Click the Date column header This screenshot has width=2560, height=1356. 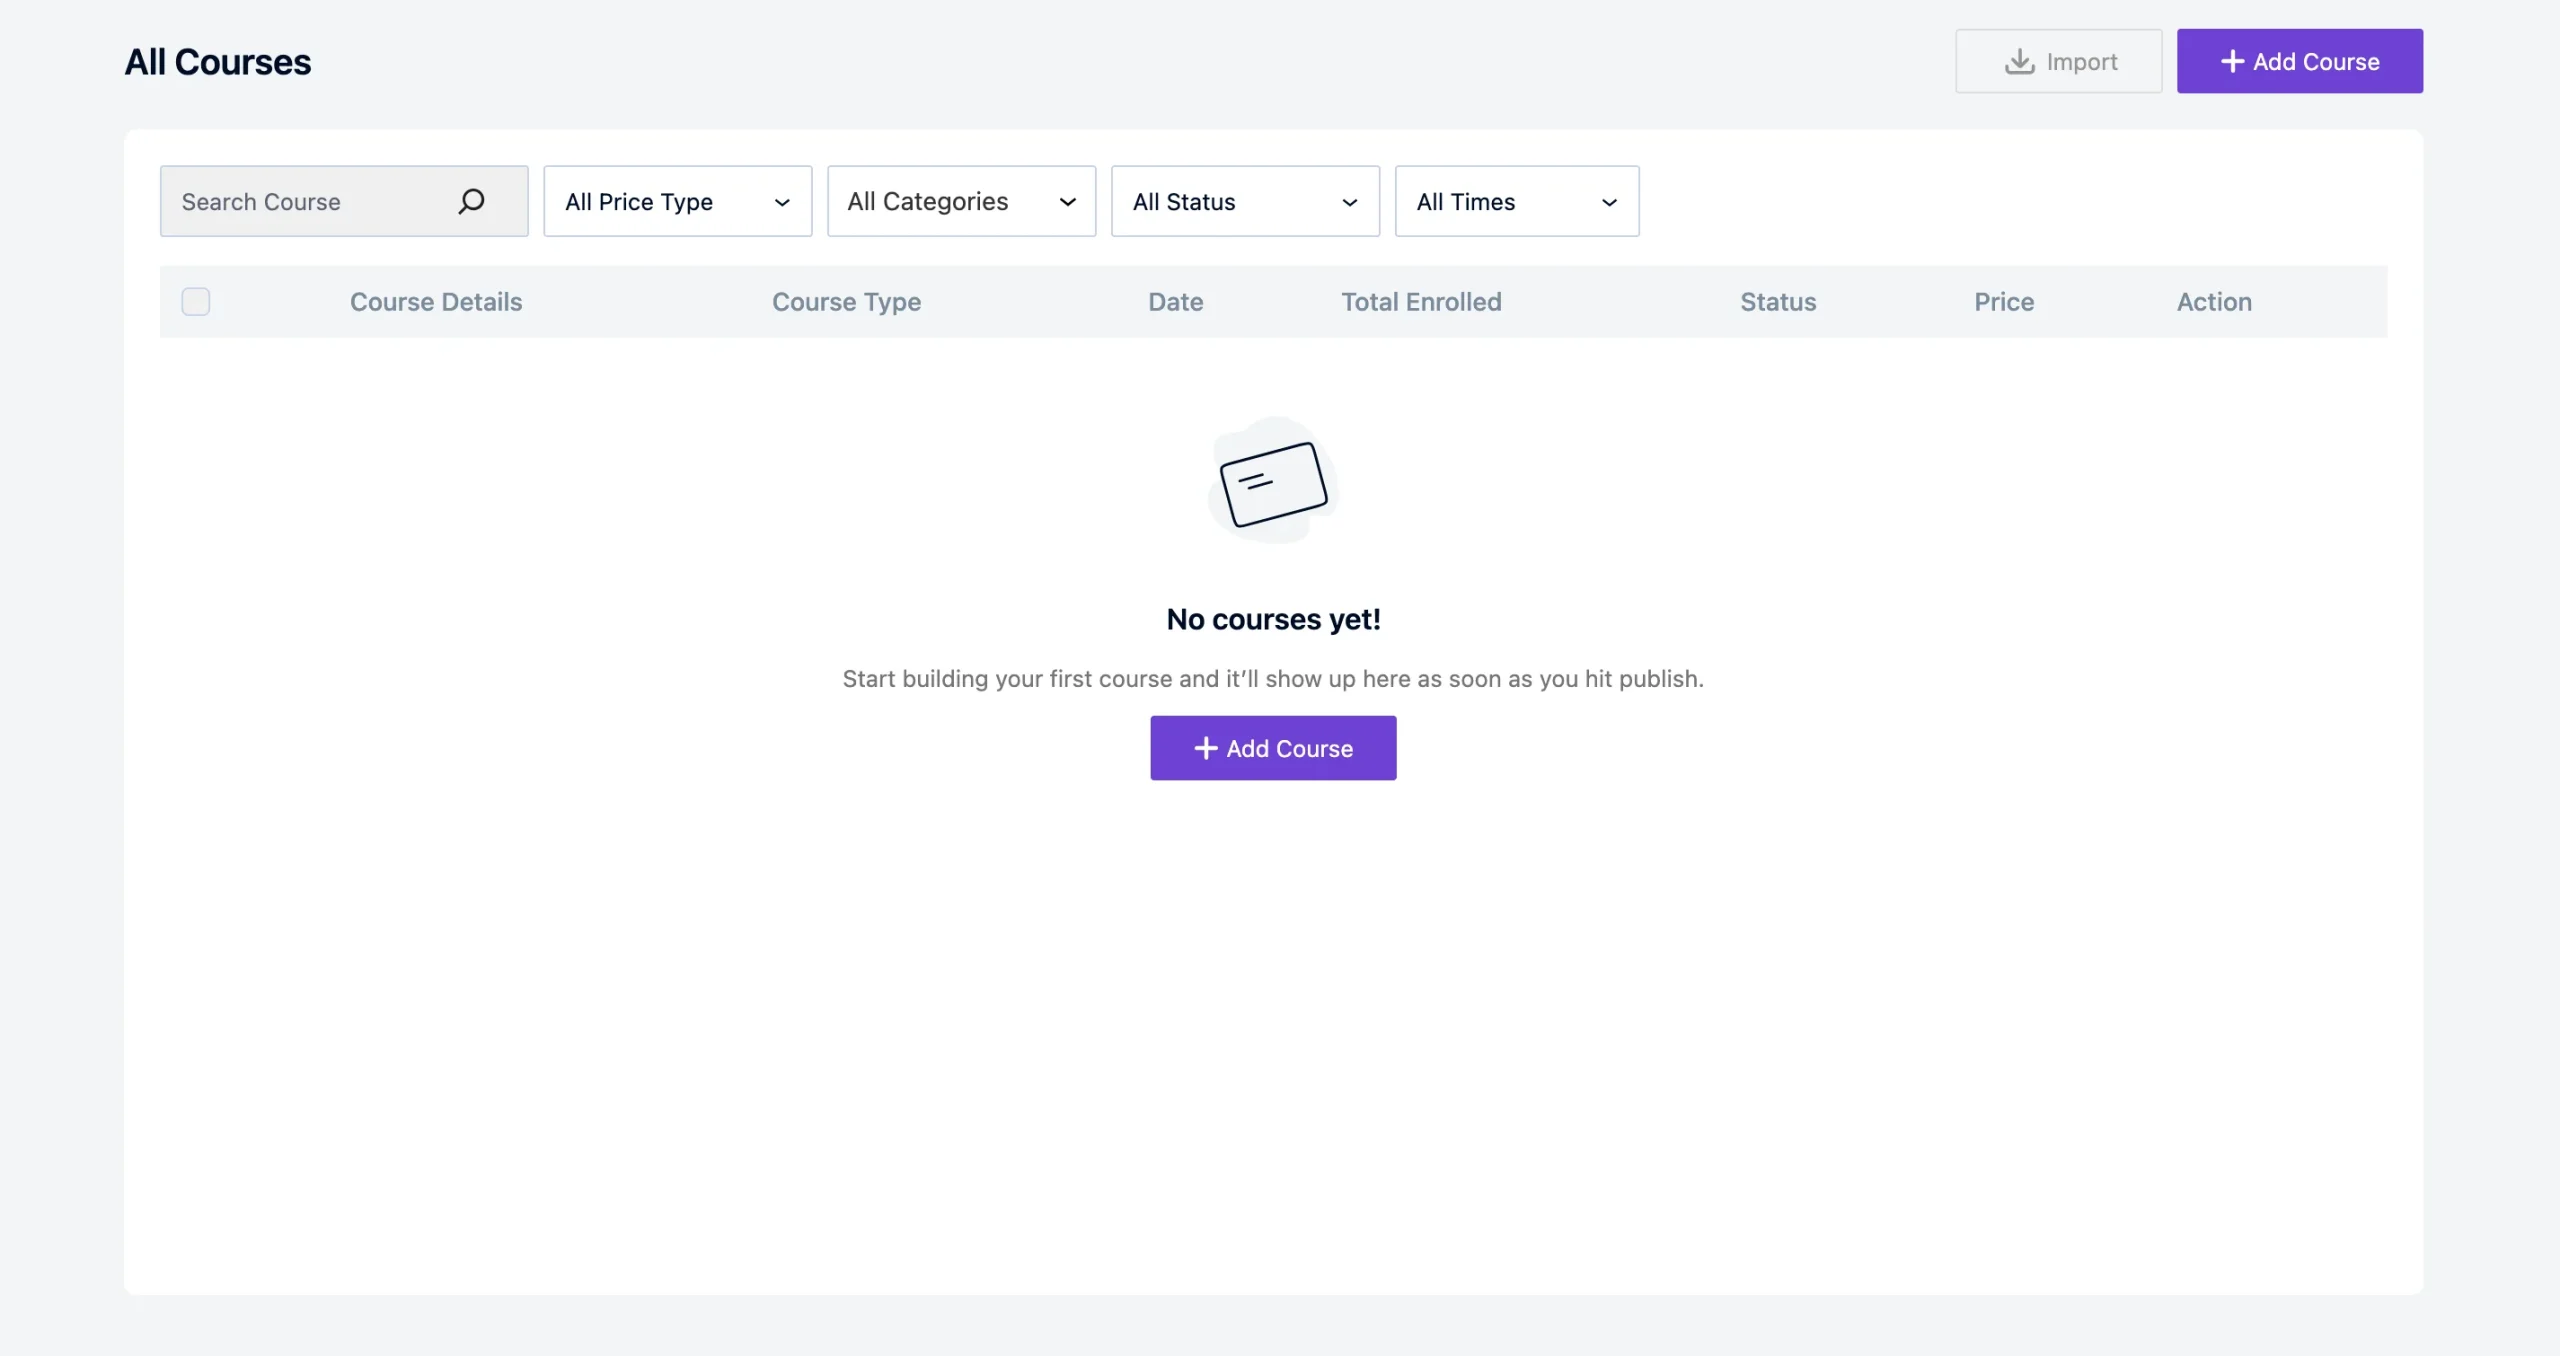click(1175, 301)
